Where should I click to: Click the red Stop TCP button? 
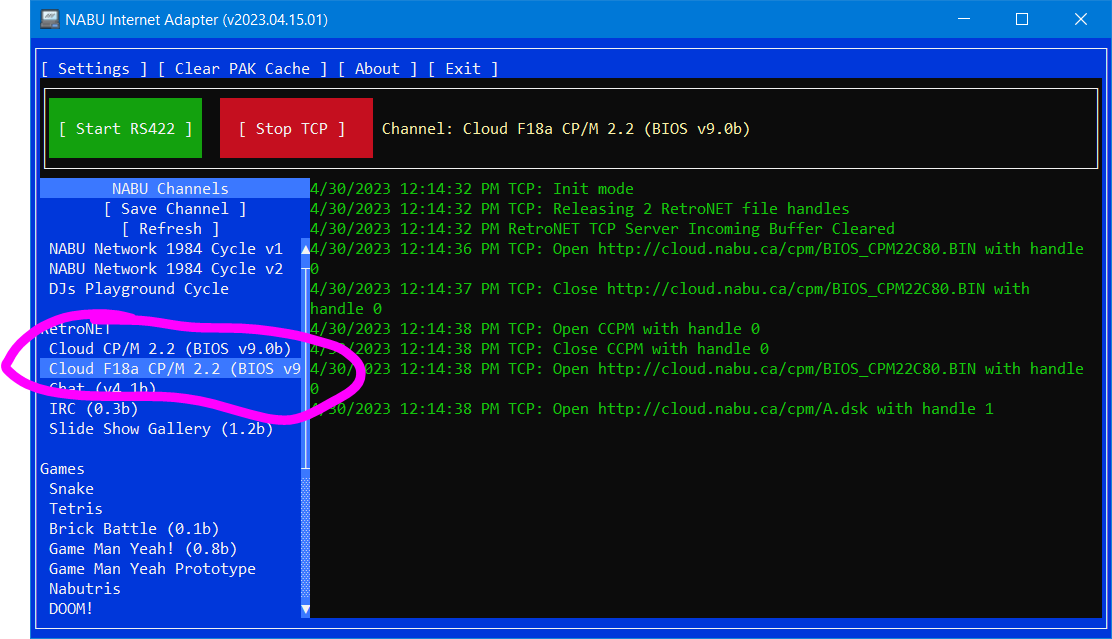(296, 128)
